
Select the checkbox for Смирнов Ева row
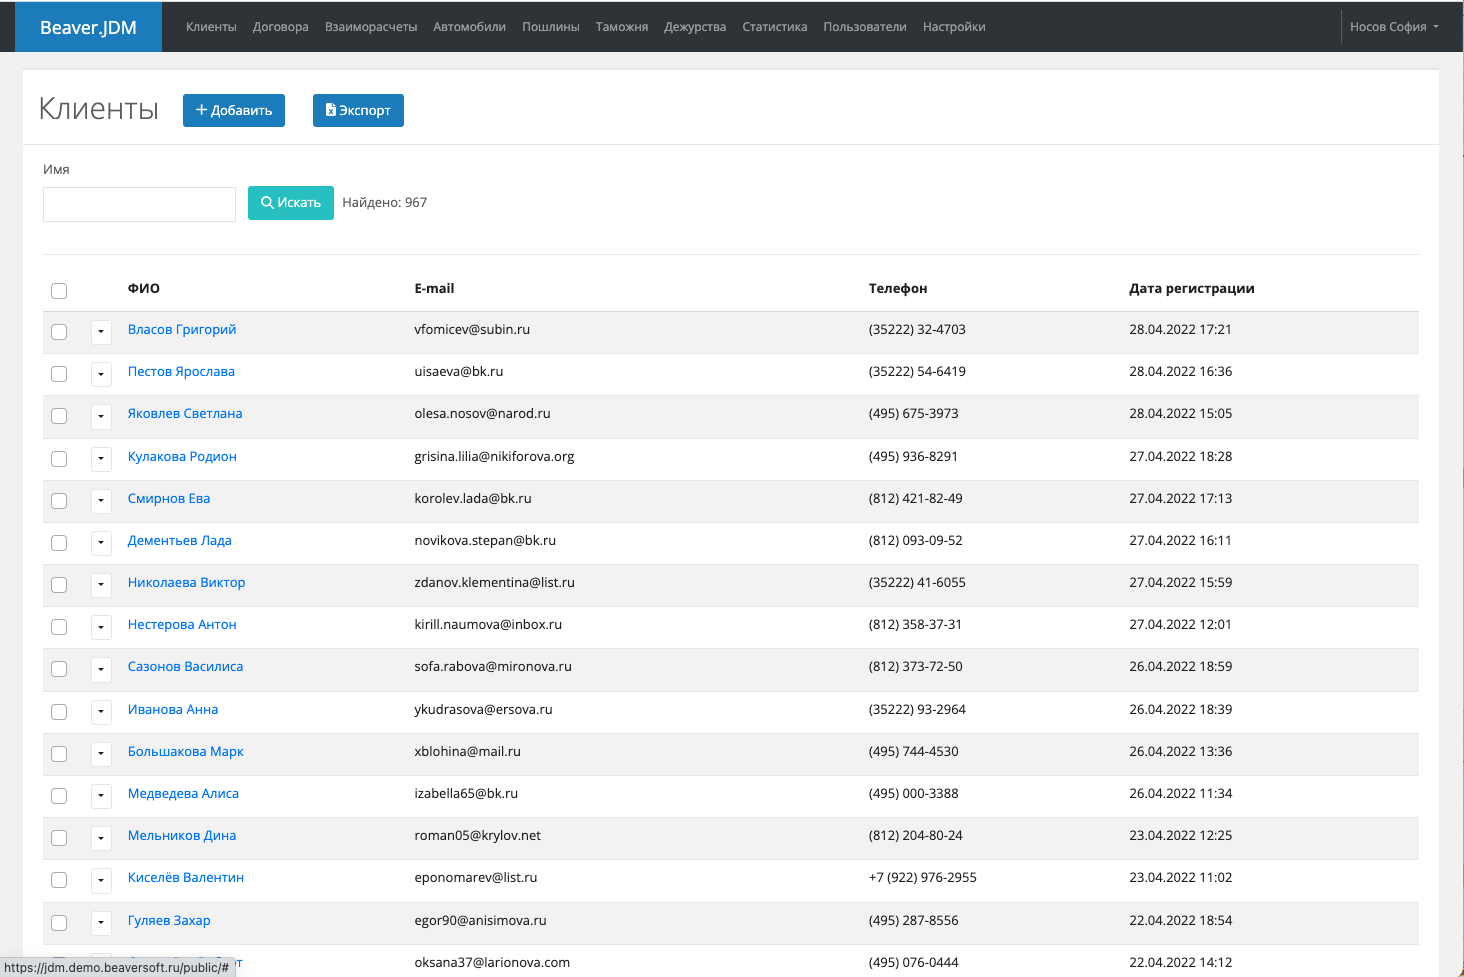tap(59, 500)
